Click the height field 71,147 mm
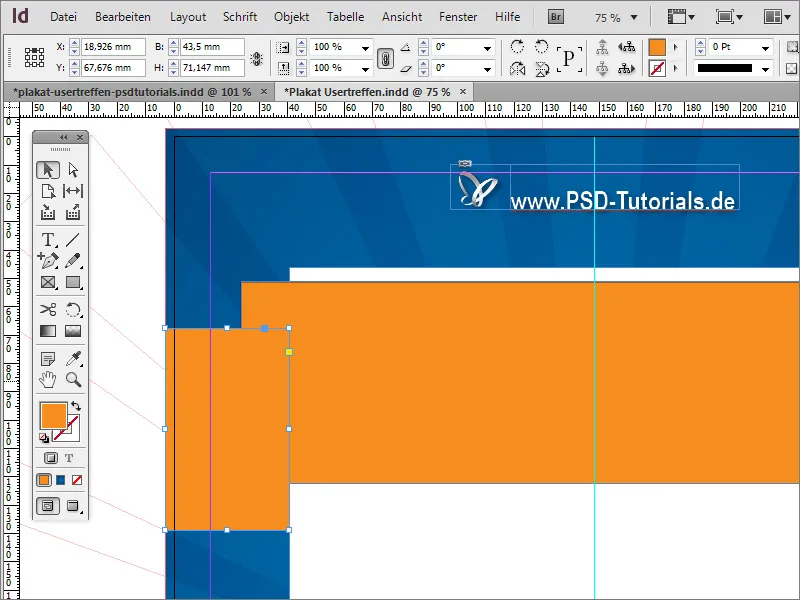Viewport: 800px width, 600px height. 212,68
